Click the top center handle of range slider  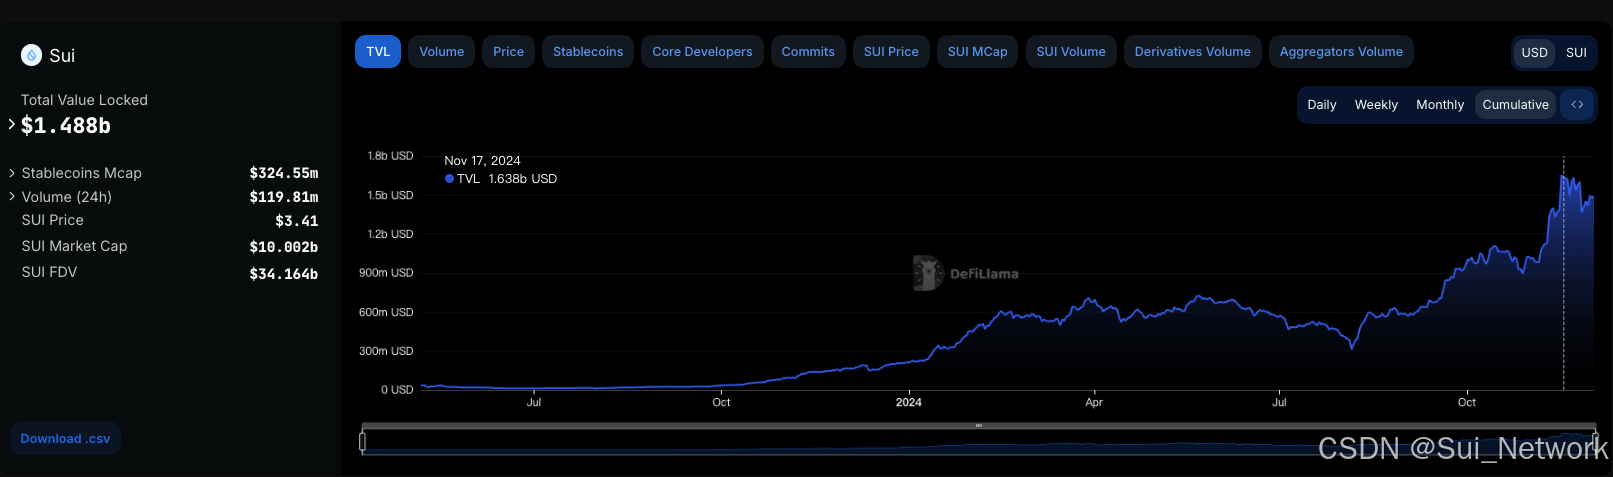(x=979, y=426)
